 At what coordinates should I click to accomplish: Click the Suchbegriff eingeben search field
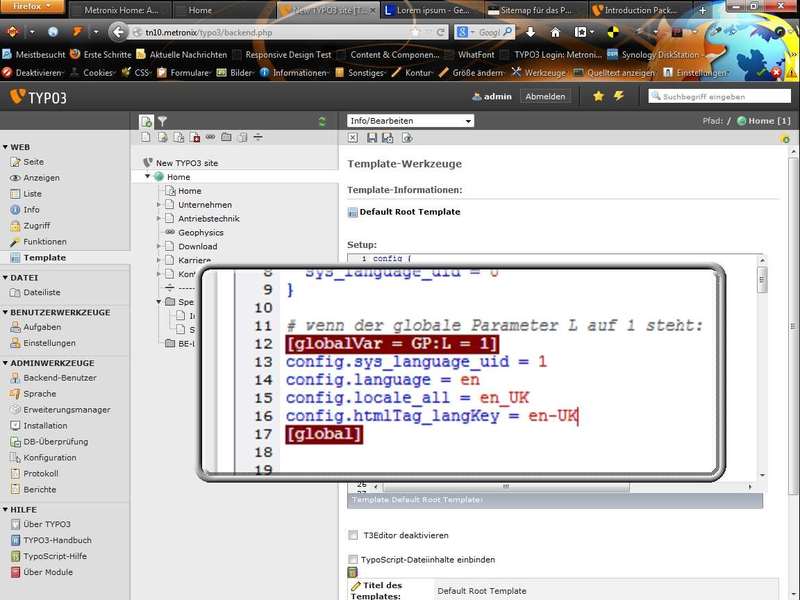pos(724,96)
